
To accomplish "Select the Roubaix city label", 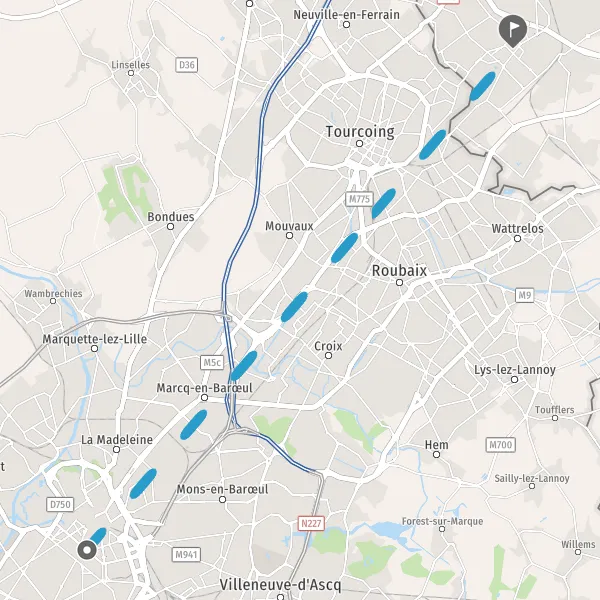I will pos(399,271).
